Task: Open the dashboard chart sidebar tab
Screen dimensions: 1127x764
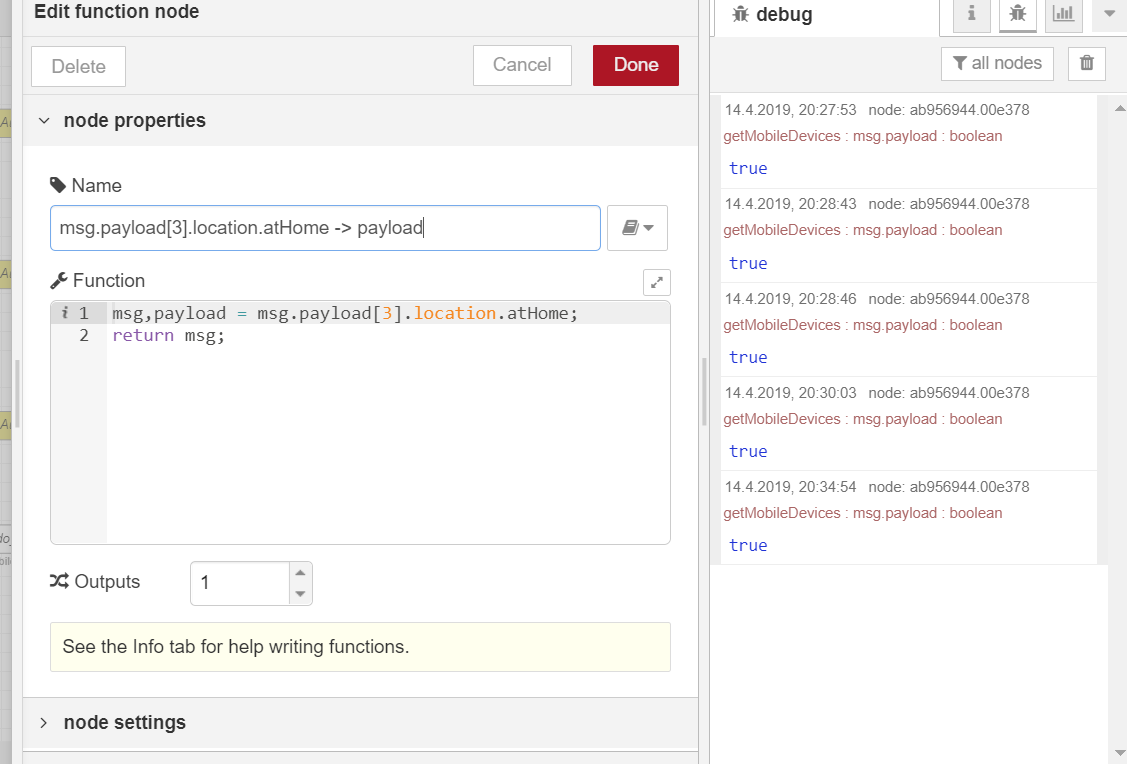Action: click(1063, 14)
